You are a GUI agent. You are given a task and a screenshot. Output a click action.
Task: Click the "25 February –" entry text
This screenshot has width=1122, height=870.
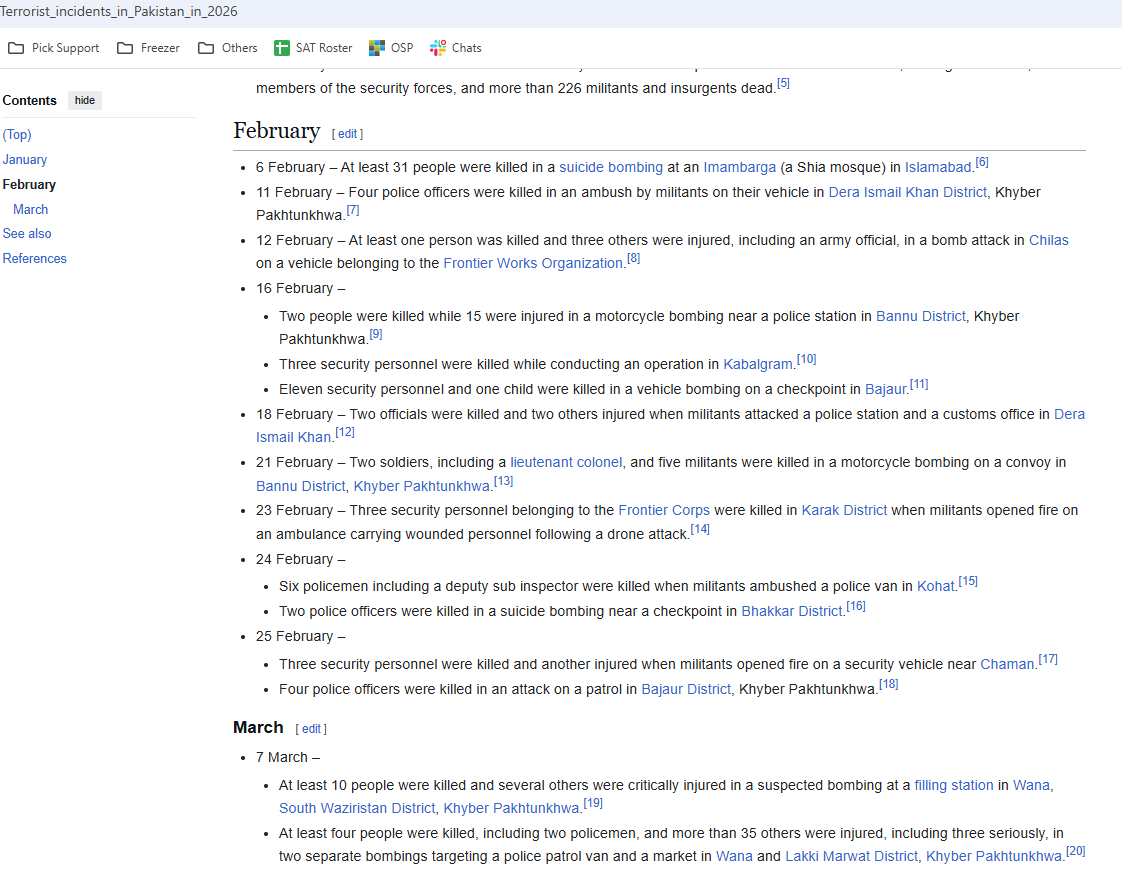point(301,637)
